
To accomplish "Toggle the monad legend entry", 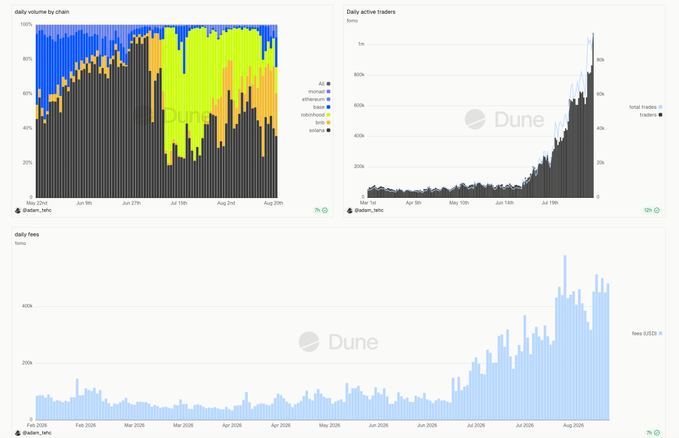I will (319, 91).
